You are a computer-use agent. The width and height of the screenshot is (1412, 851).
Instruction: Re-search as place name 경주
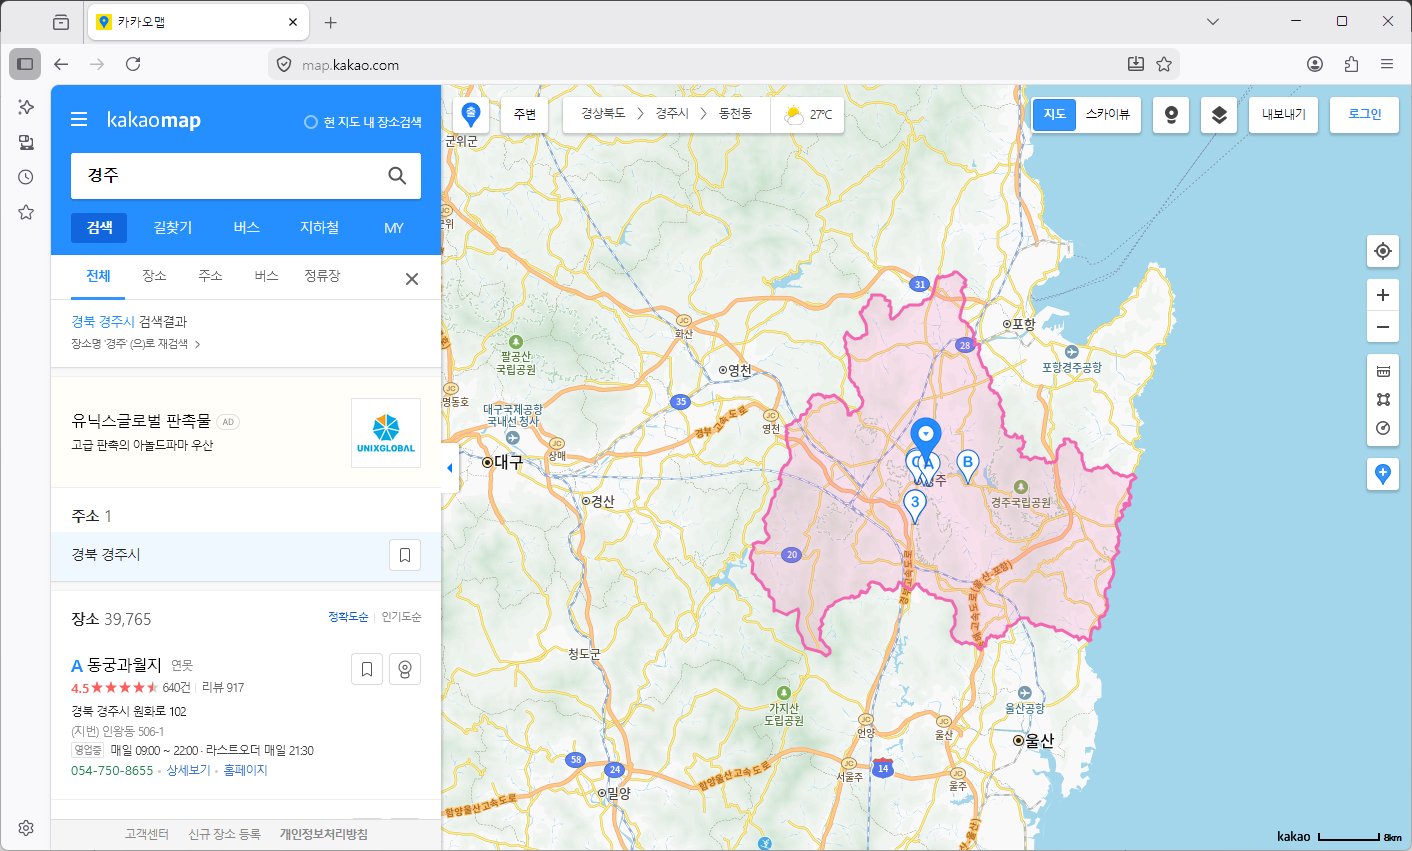pyautogui.click(x=136, y=344)
